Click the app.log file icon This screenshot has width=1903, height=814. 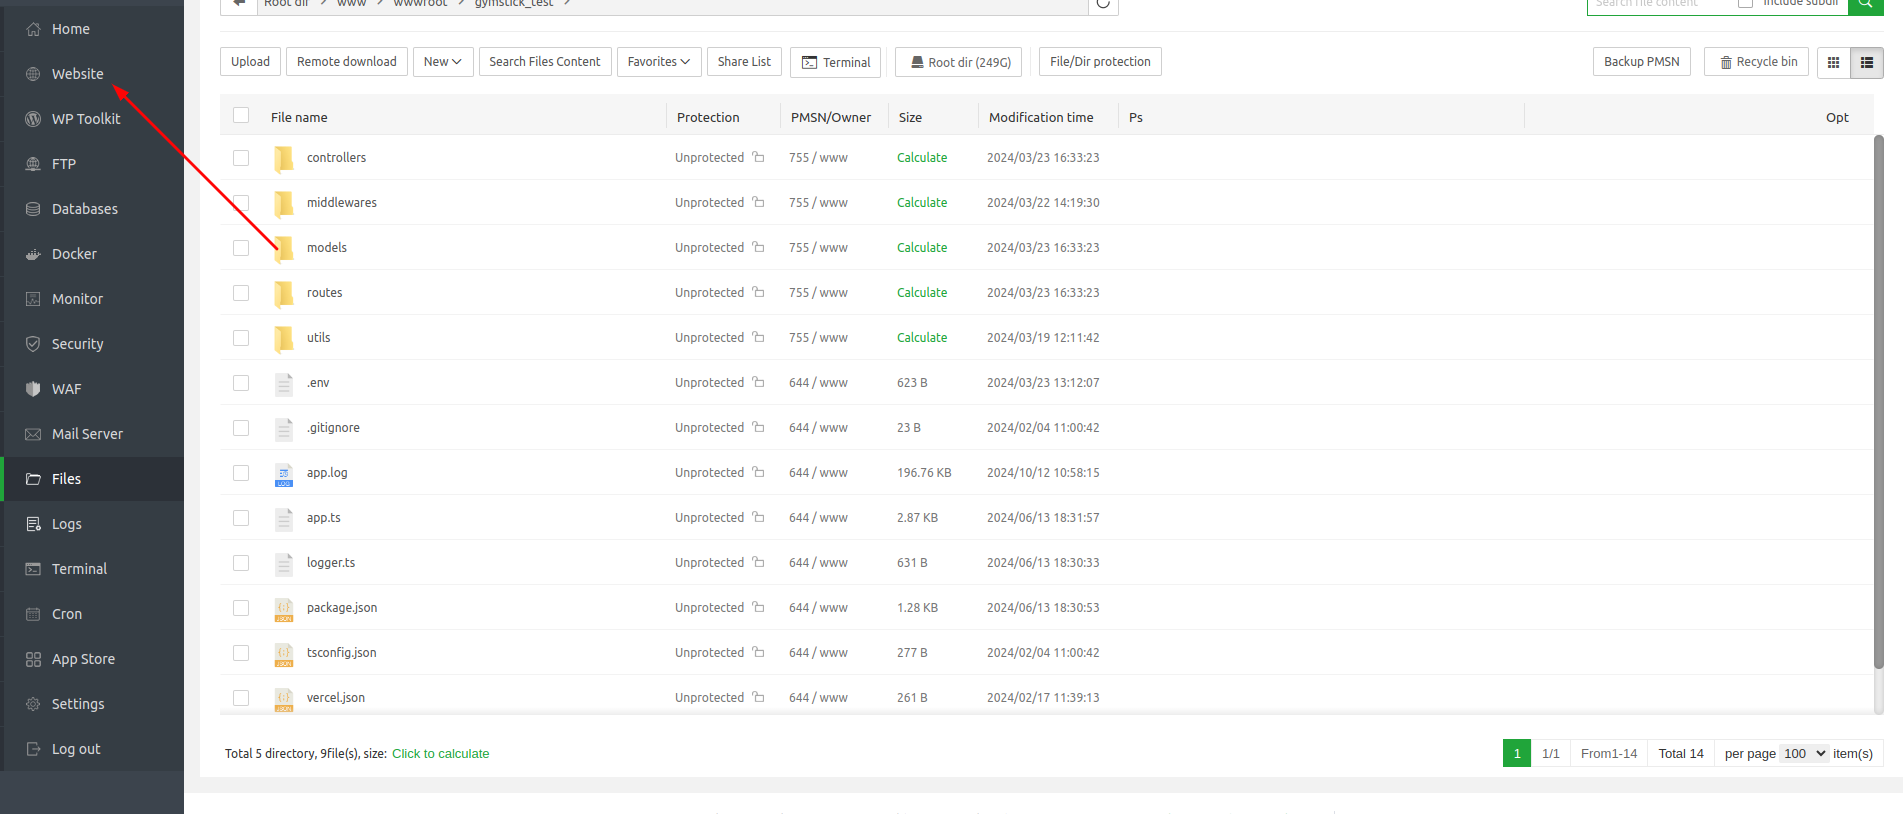(x=284, y=474)
